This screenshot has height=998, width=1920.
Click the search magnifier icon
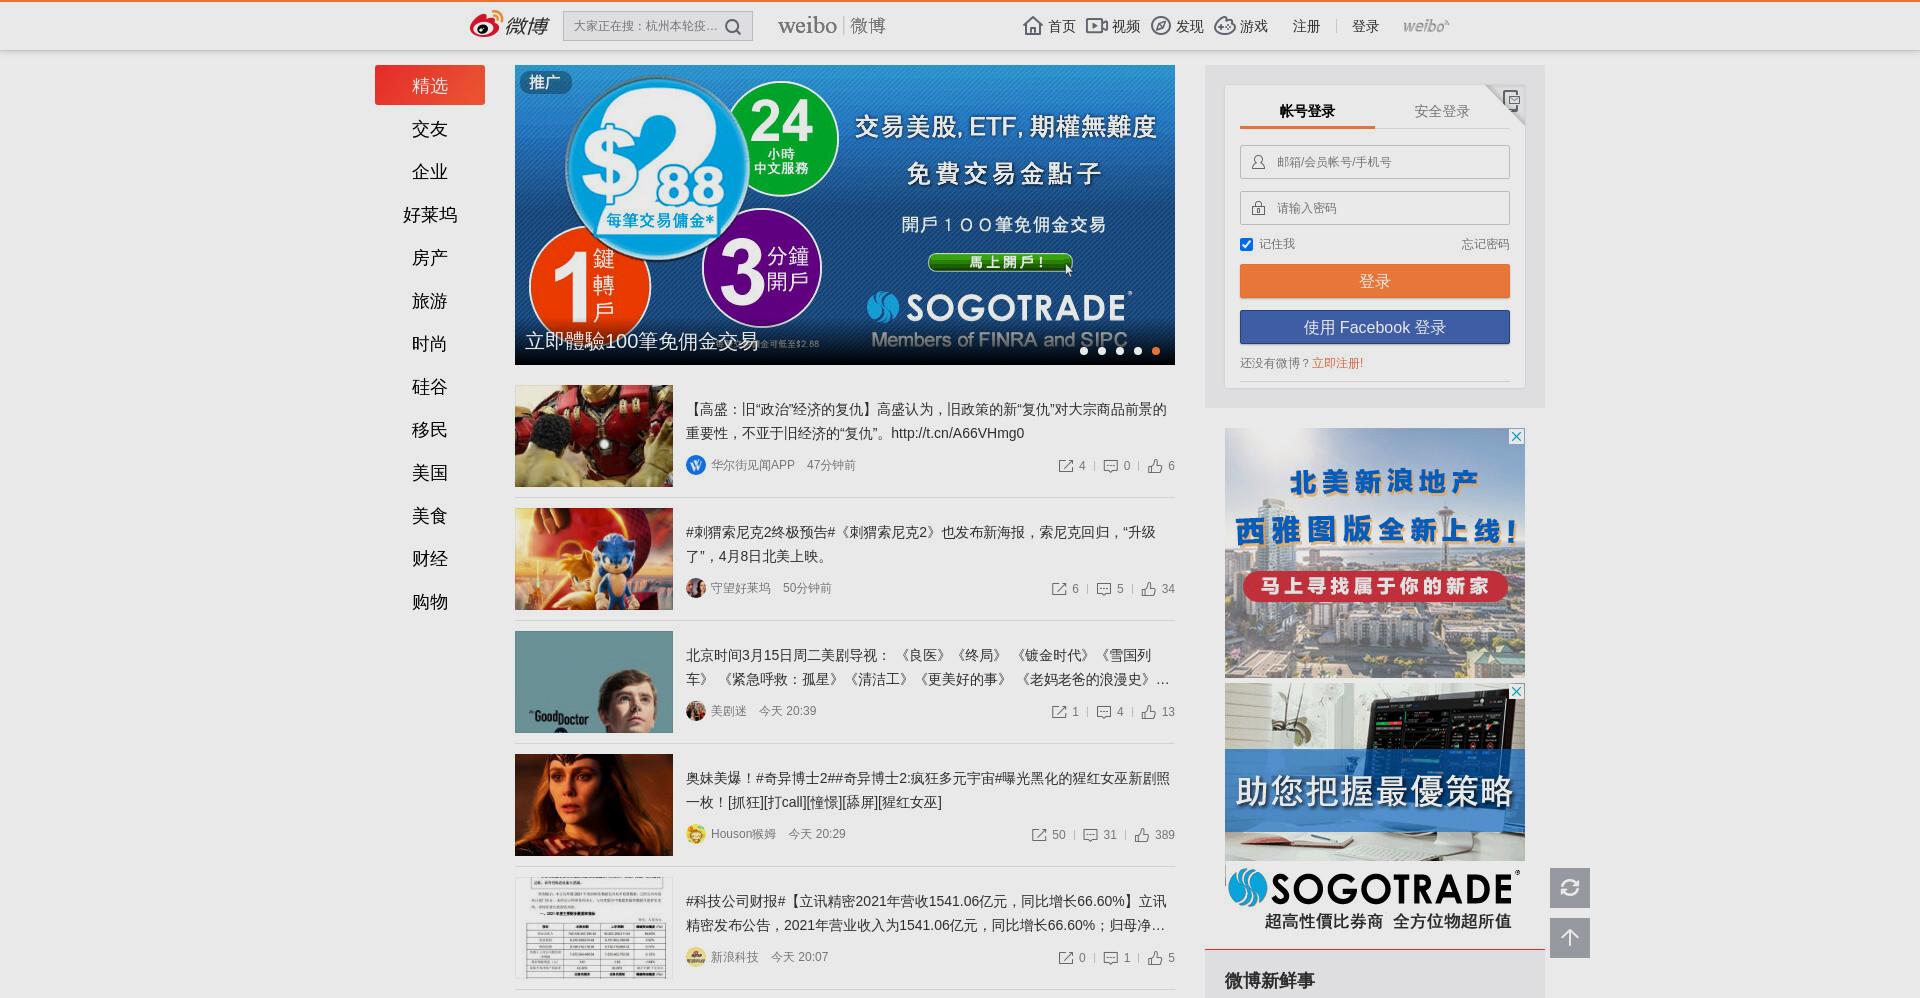[x=733, y=27]
